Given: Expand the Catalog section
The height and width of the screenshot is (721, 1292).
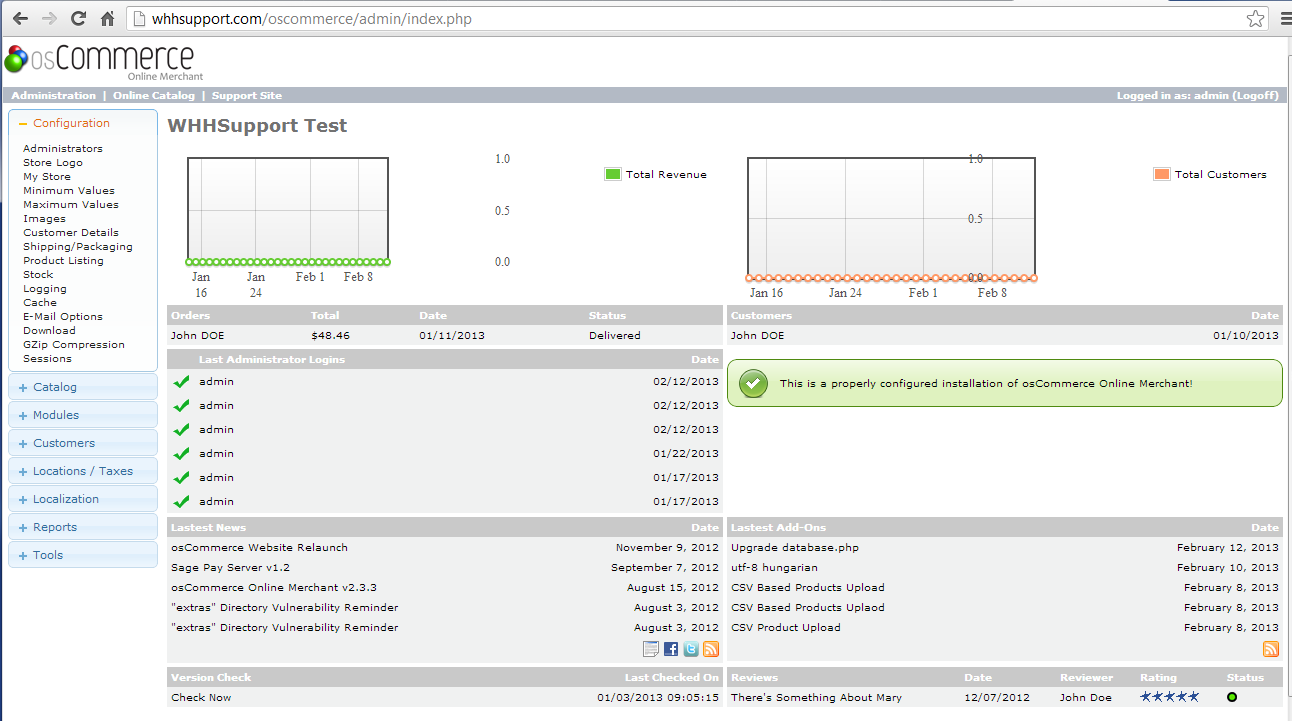Looking at the screenshot, I should (x=54, y=387).
